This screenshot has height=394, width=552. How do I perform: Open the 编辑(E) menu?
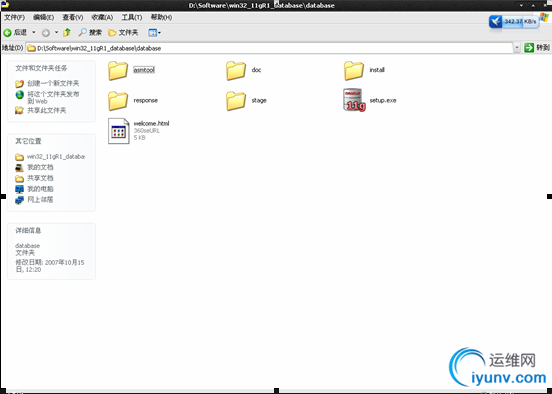[x=43, y=17]
